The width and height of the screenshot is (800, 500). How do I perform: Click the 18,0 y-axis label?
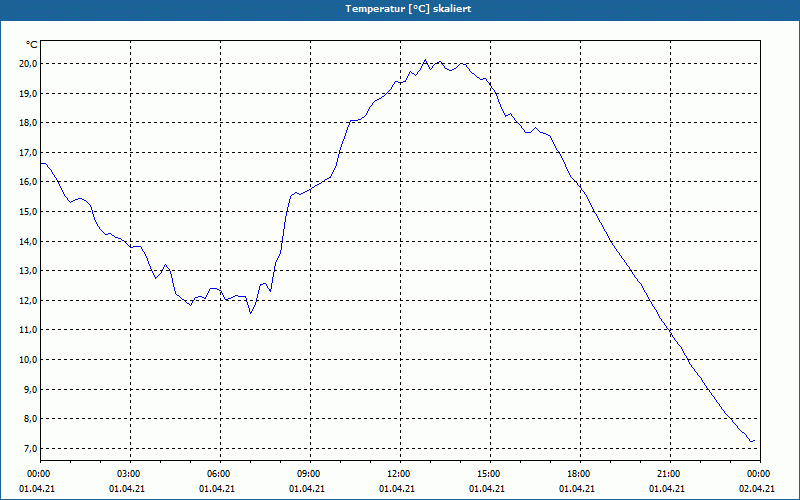[28, 122]
